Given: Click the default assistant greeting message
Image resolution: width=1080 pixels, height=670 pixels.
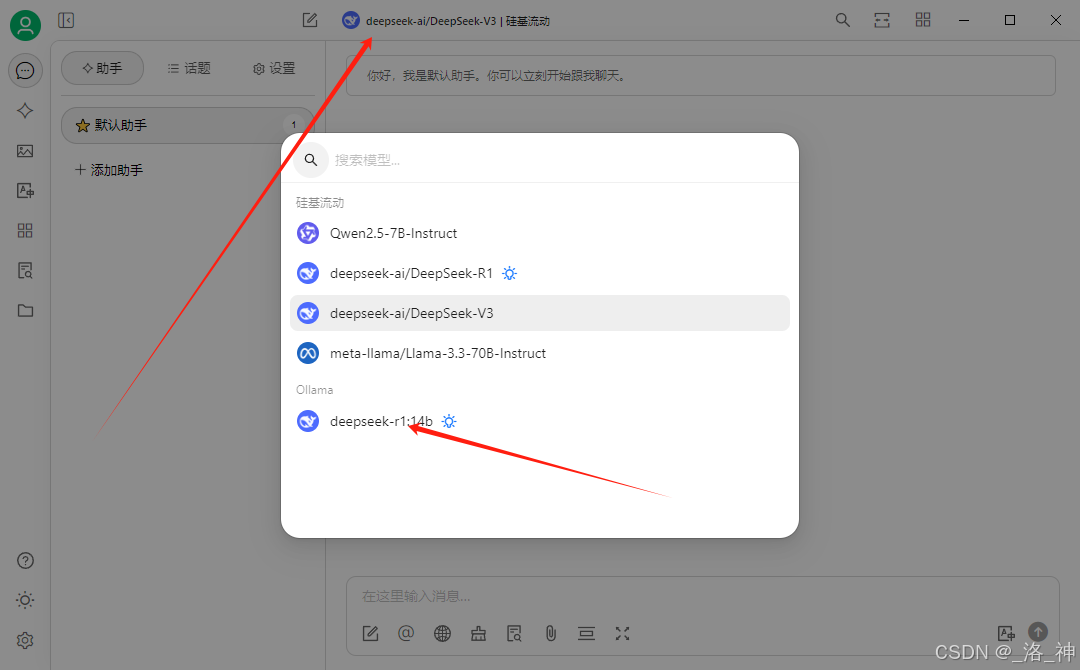Looking at the screenshot, I should (x=700, y=76).
